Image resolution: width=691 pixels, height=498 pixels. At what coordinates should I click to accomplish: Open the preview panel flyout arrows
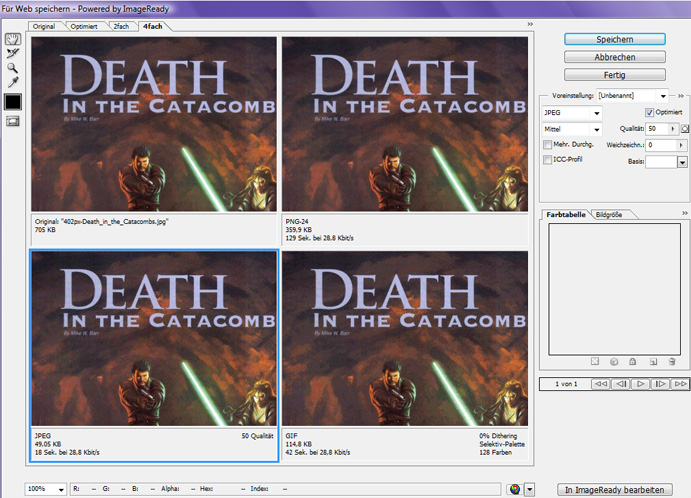(x=530, y=24)
